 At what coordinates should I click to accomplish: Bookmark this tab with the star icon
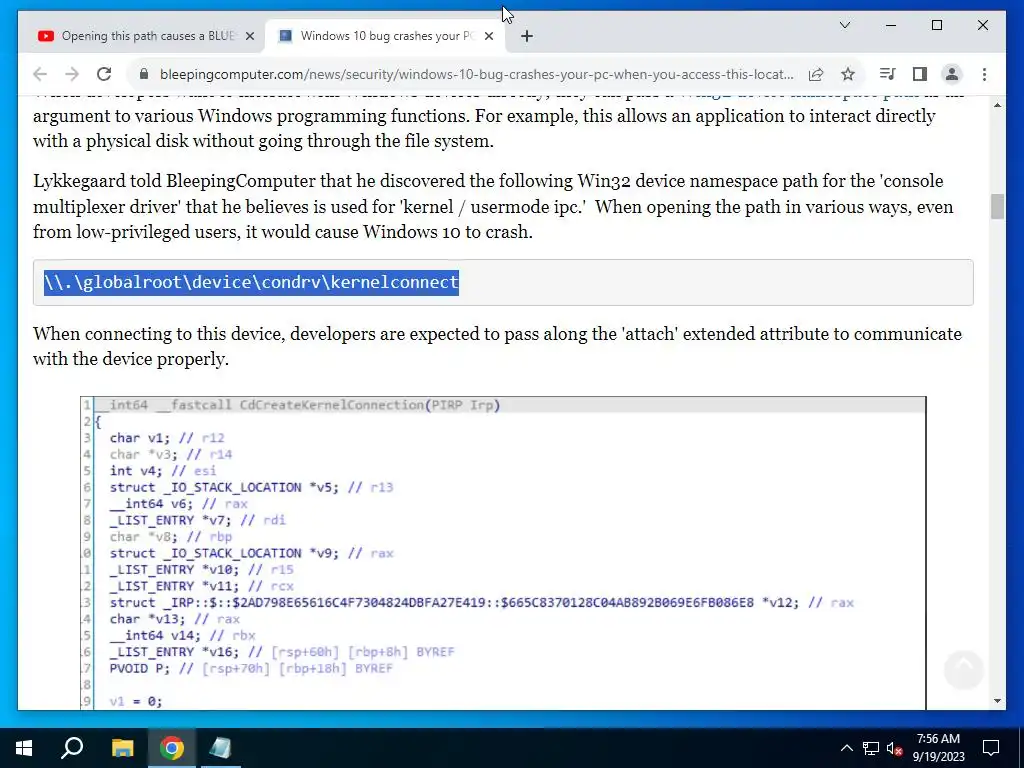(x=848, y=74)
